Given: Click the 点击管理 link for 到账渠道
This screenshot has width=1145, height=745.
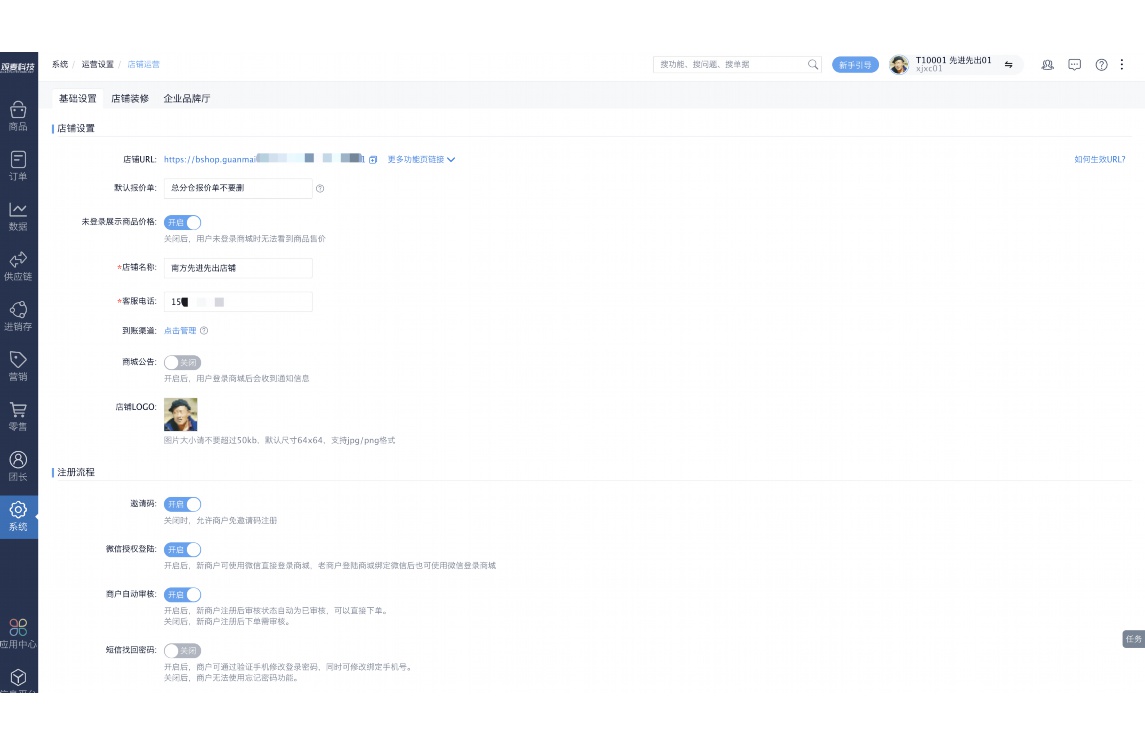Looking at the screenshot, I should [x=179, y=330].
